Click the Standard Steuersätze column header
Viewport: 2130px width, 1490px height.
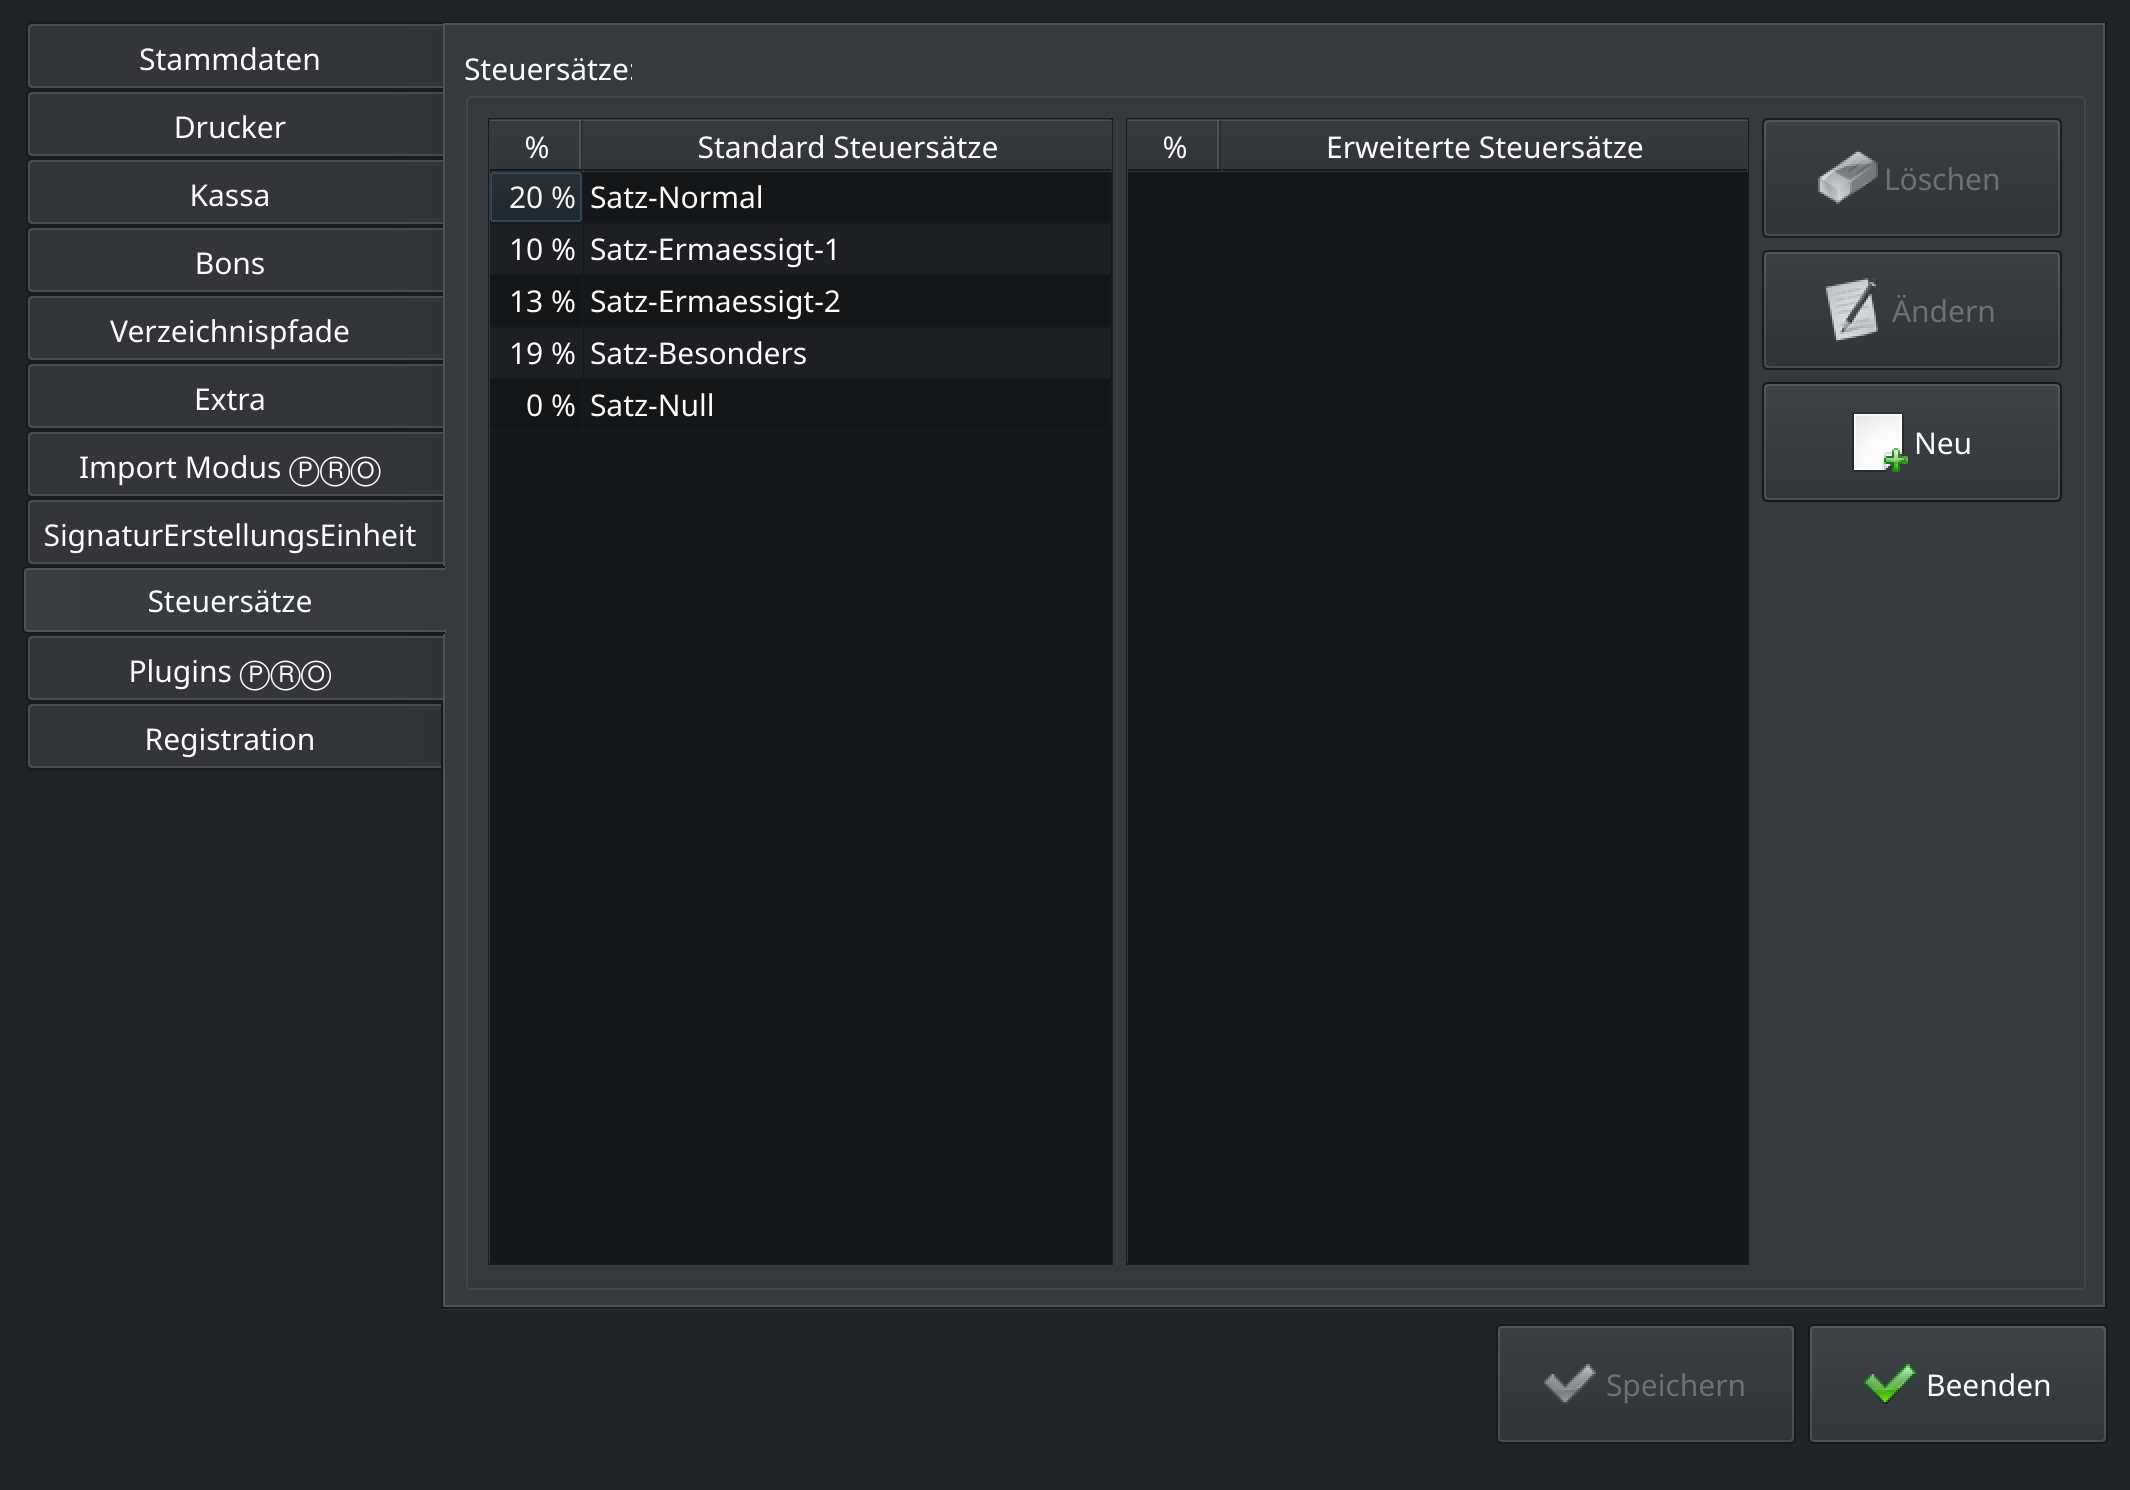847,147
